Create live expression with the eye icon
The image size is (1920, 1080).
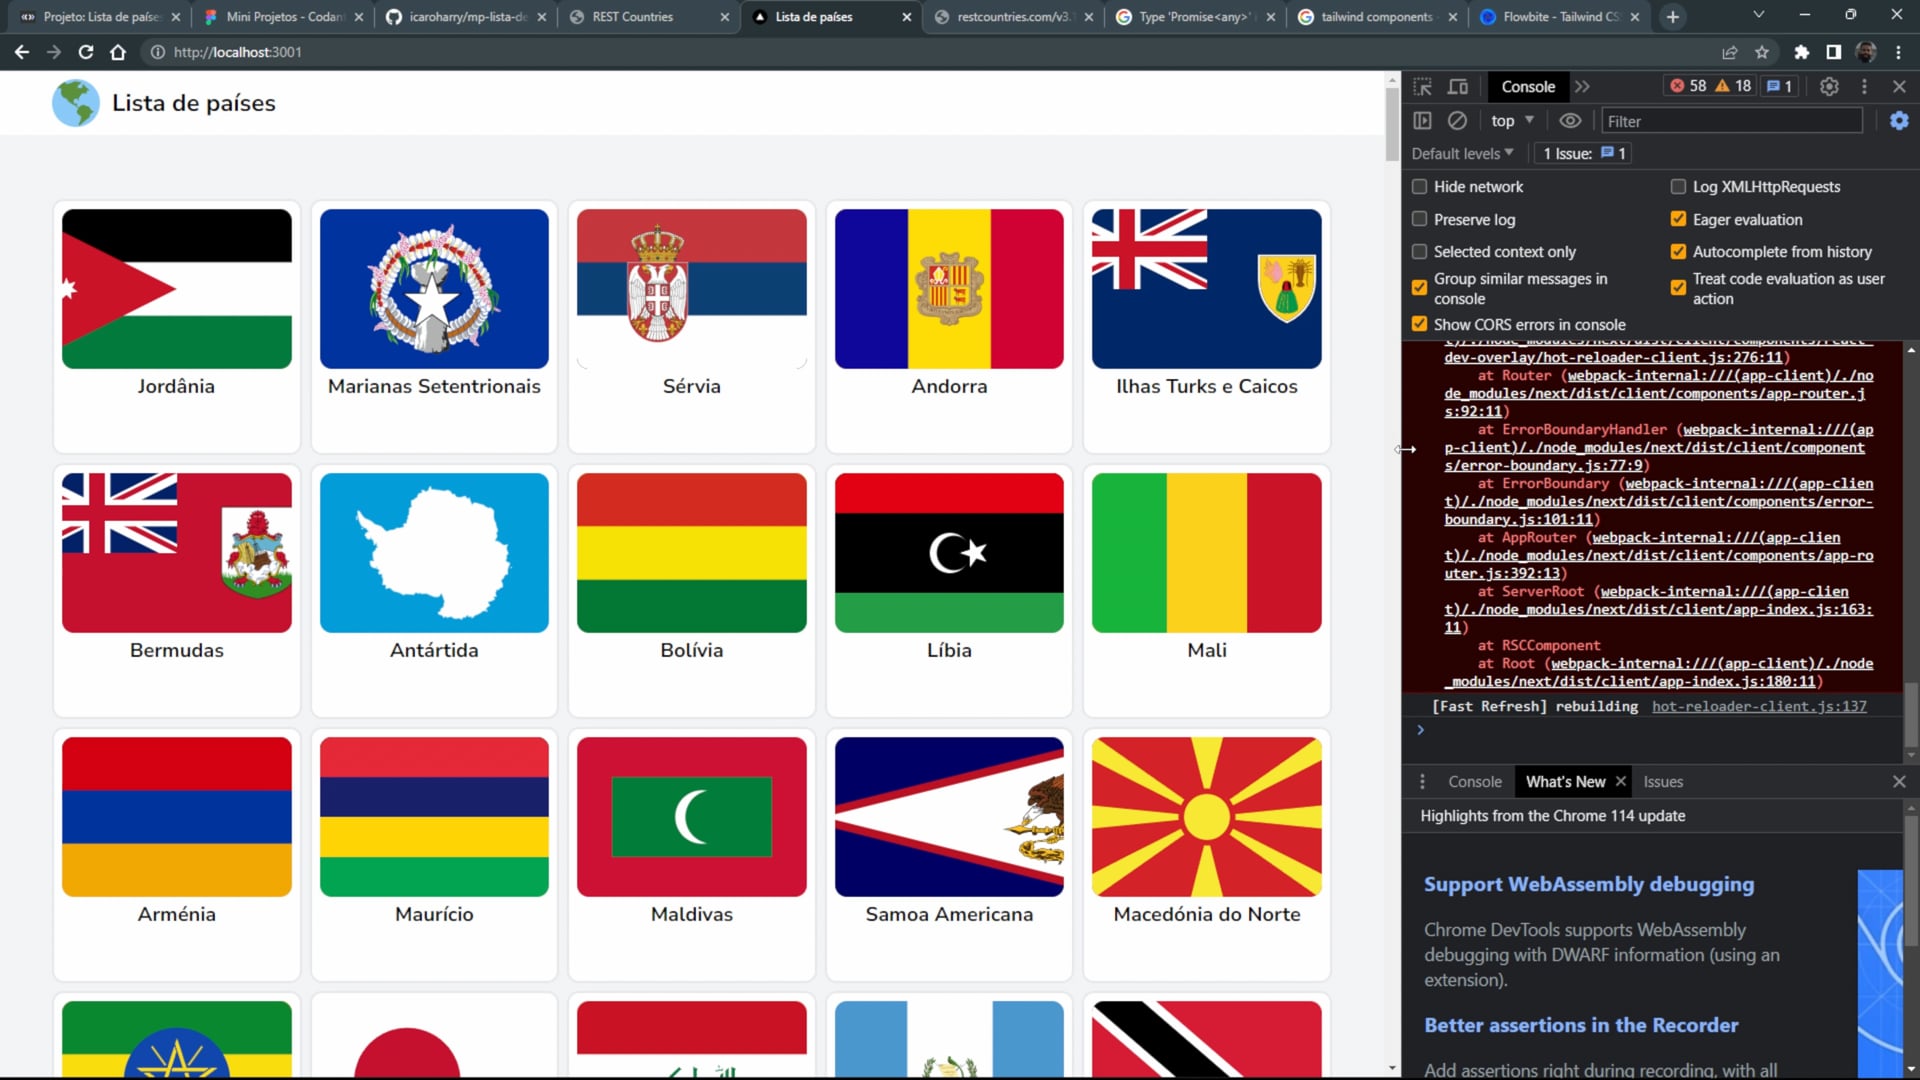click(1570, 121)
